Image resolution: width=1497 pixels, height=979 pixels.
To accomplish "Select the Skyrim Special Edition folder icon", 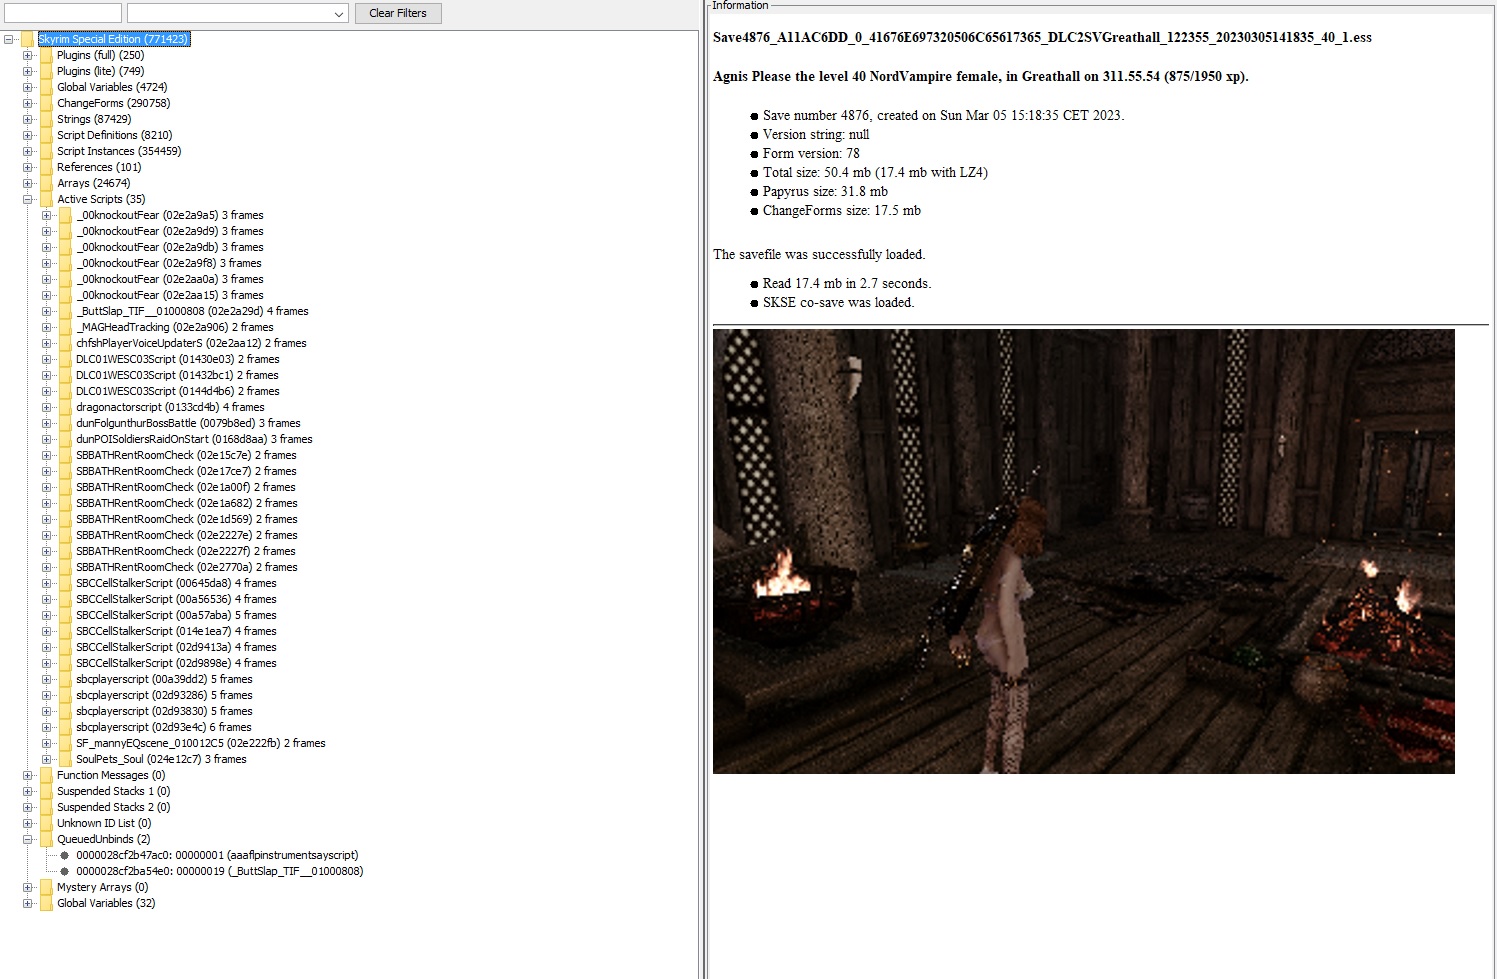I will point(27,39).
